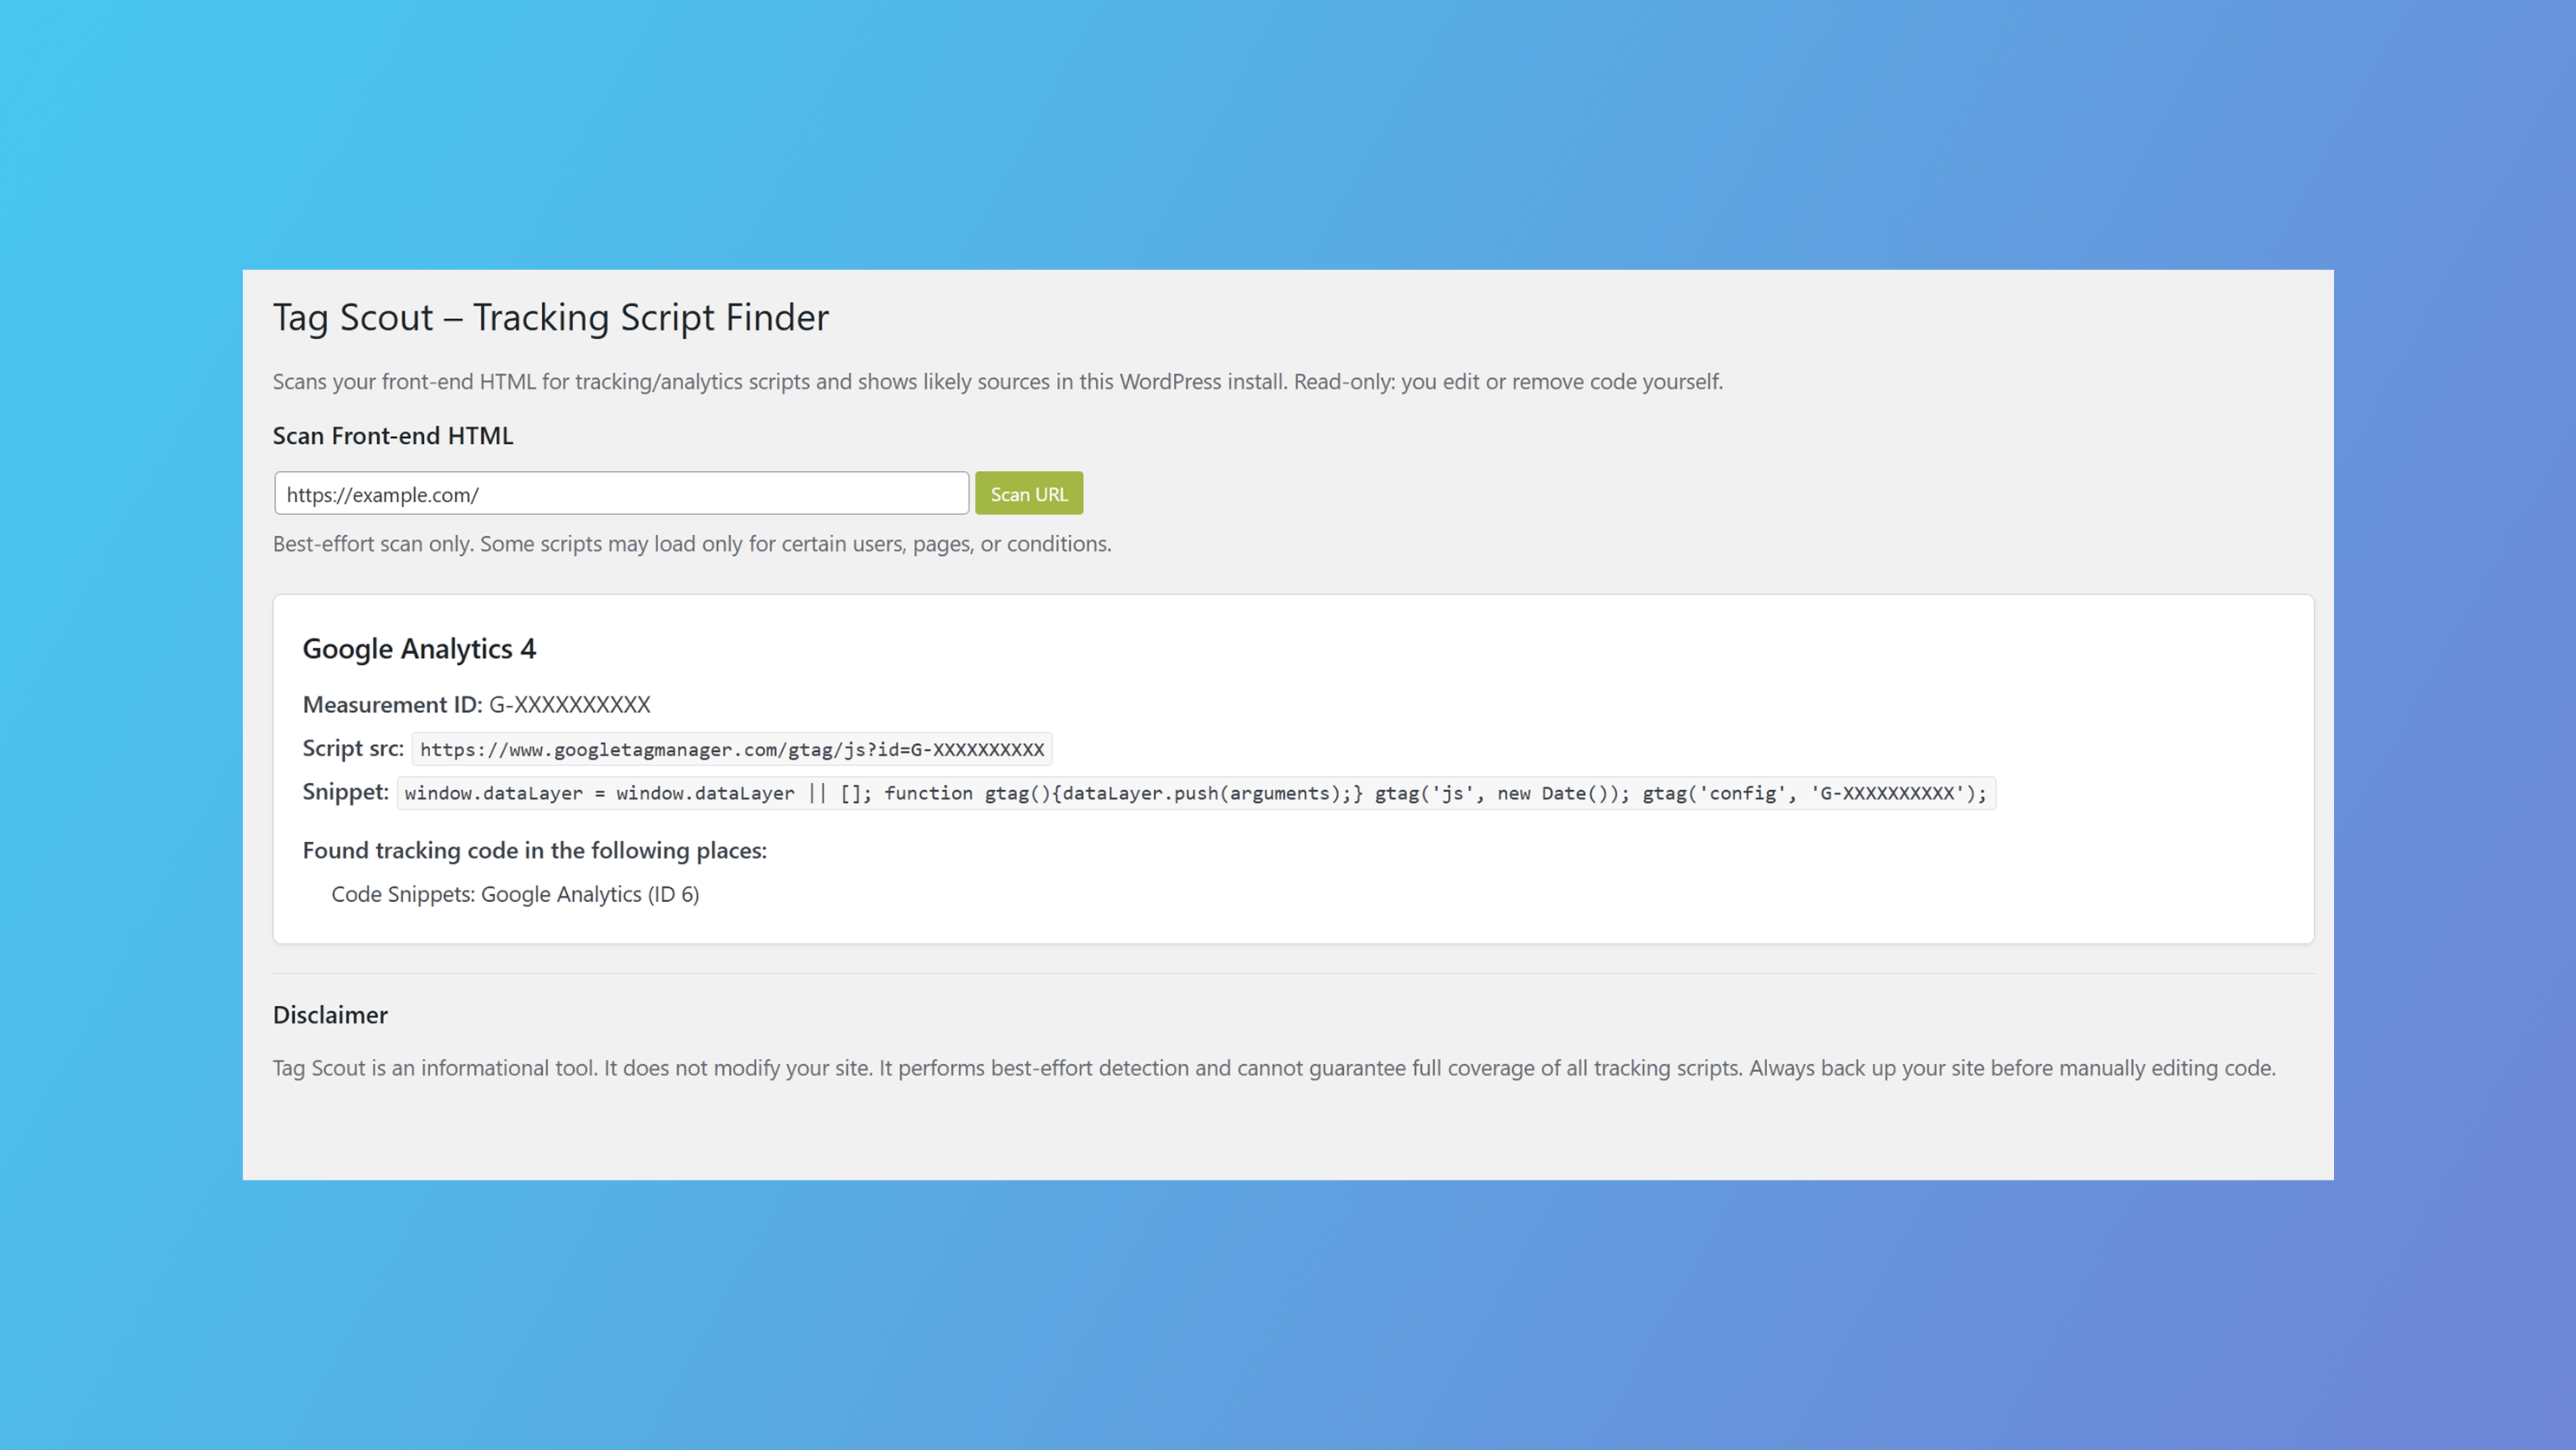Click the disclaimer body text
Viewport: 2576px width, 1450px height.
[1274, 1067]
